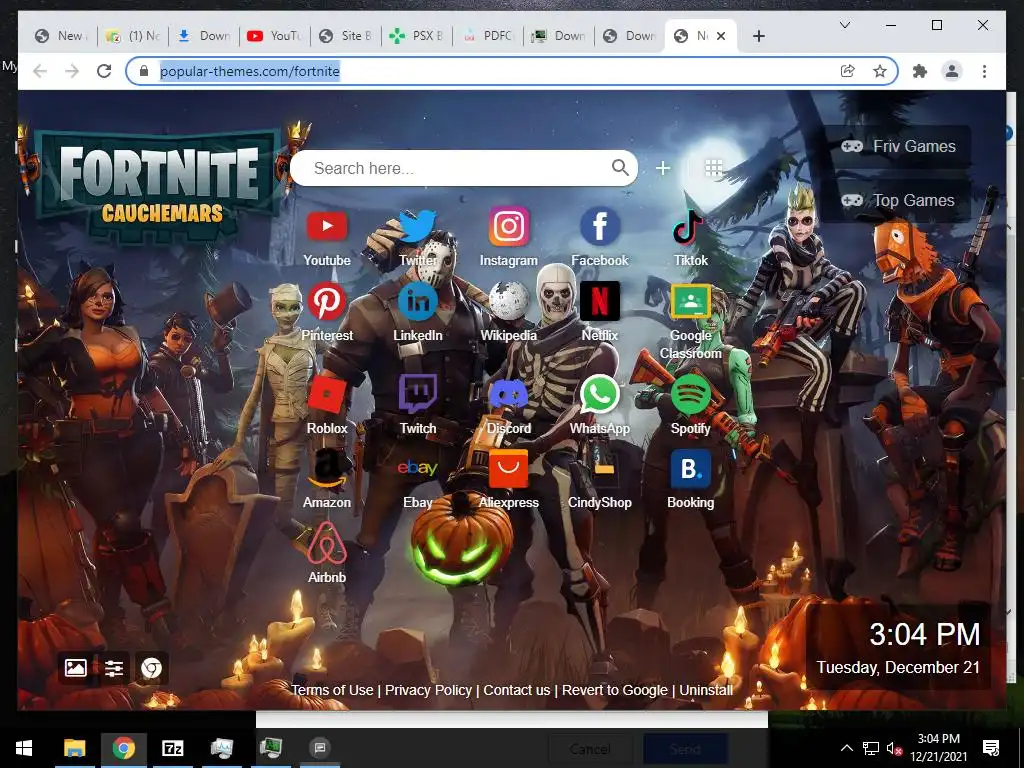Switch to the Site B browser tab
This screenshot has height=768, width=1024.
pyautogui.click(x=345, y=36)
